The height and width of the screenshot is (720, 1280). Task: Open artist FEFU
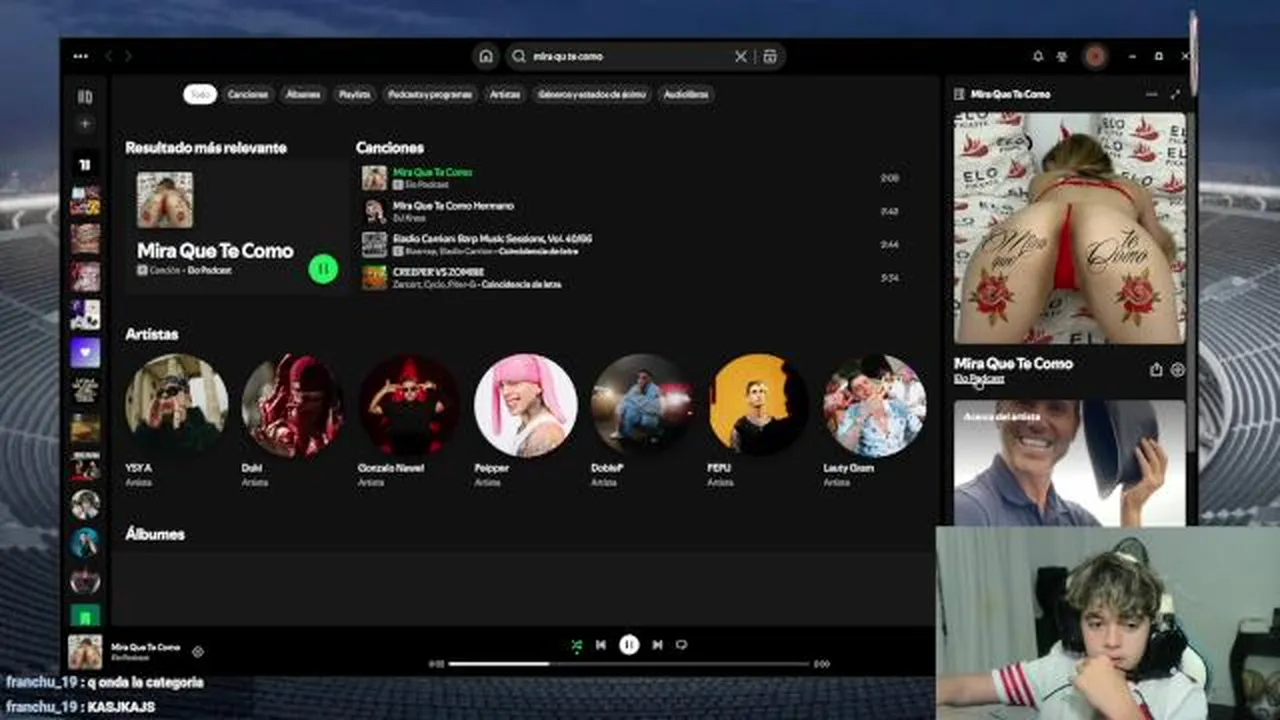tap(758, 405)
